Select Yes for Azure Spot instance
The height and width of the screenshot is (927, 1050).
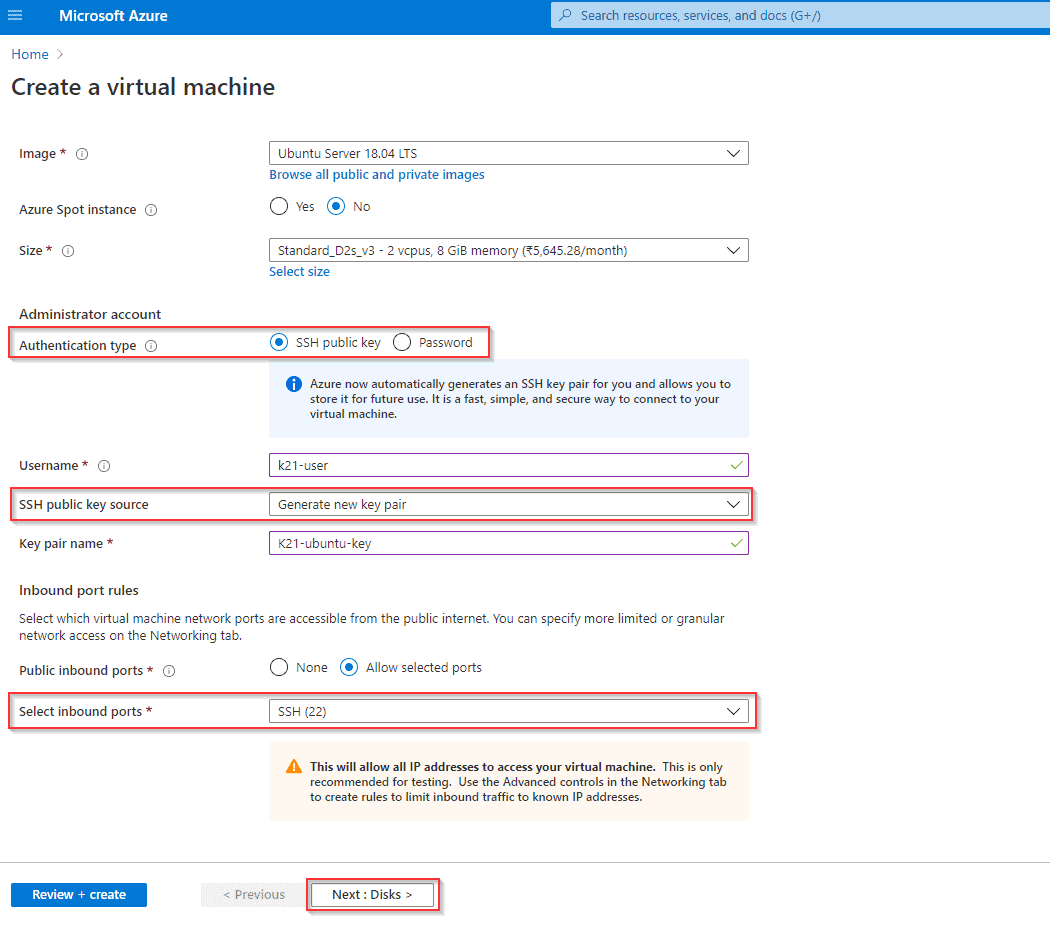[279, 206]
